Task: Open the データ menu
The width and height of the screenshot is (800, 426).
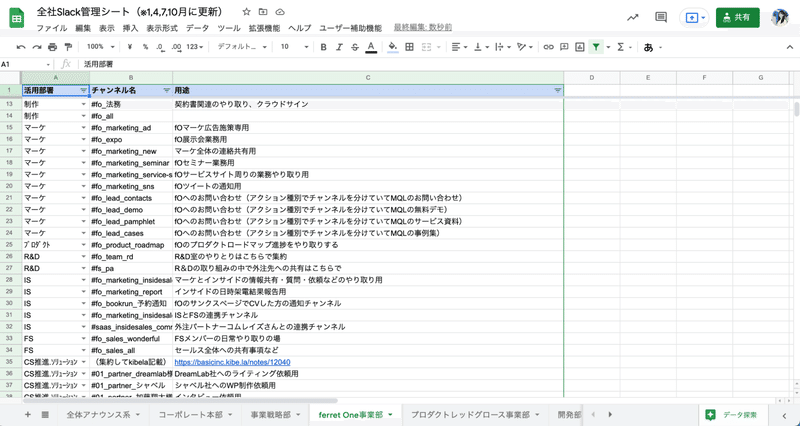Action: (x=197, y=28)
